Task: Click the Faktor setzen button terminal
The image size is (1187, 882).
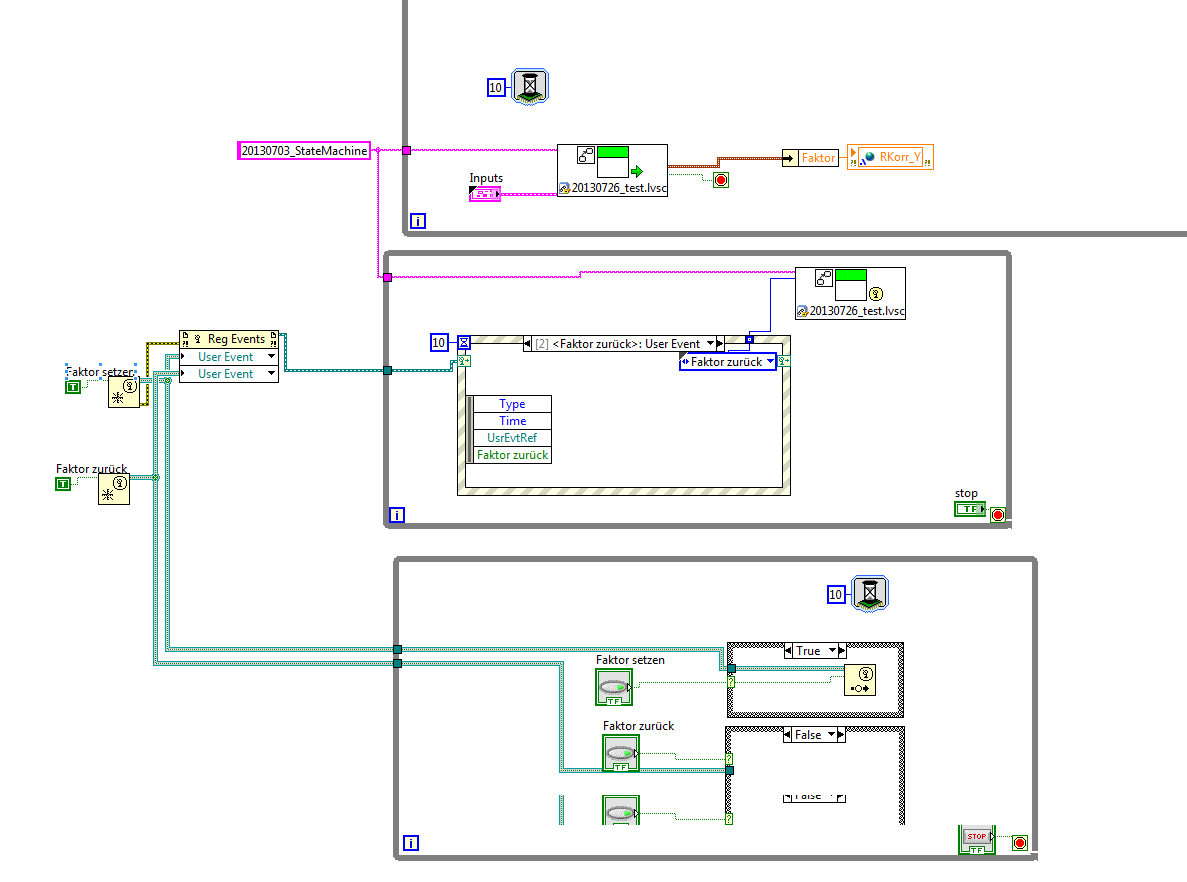Action: pyautogui.click(x=614, y=687)
